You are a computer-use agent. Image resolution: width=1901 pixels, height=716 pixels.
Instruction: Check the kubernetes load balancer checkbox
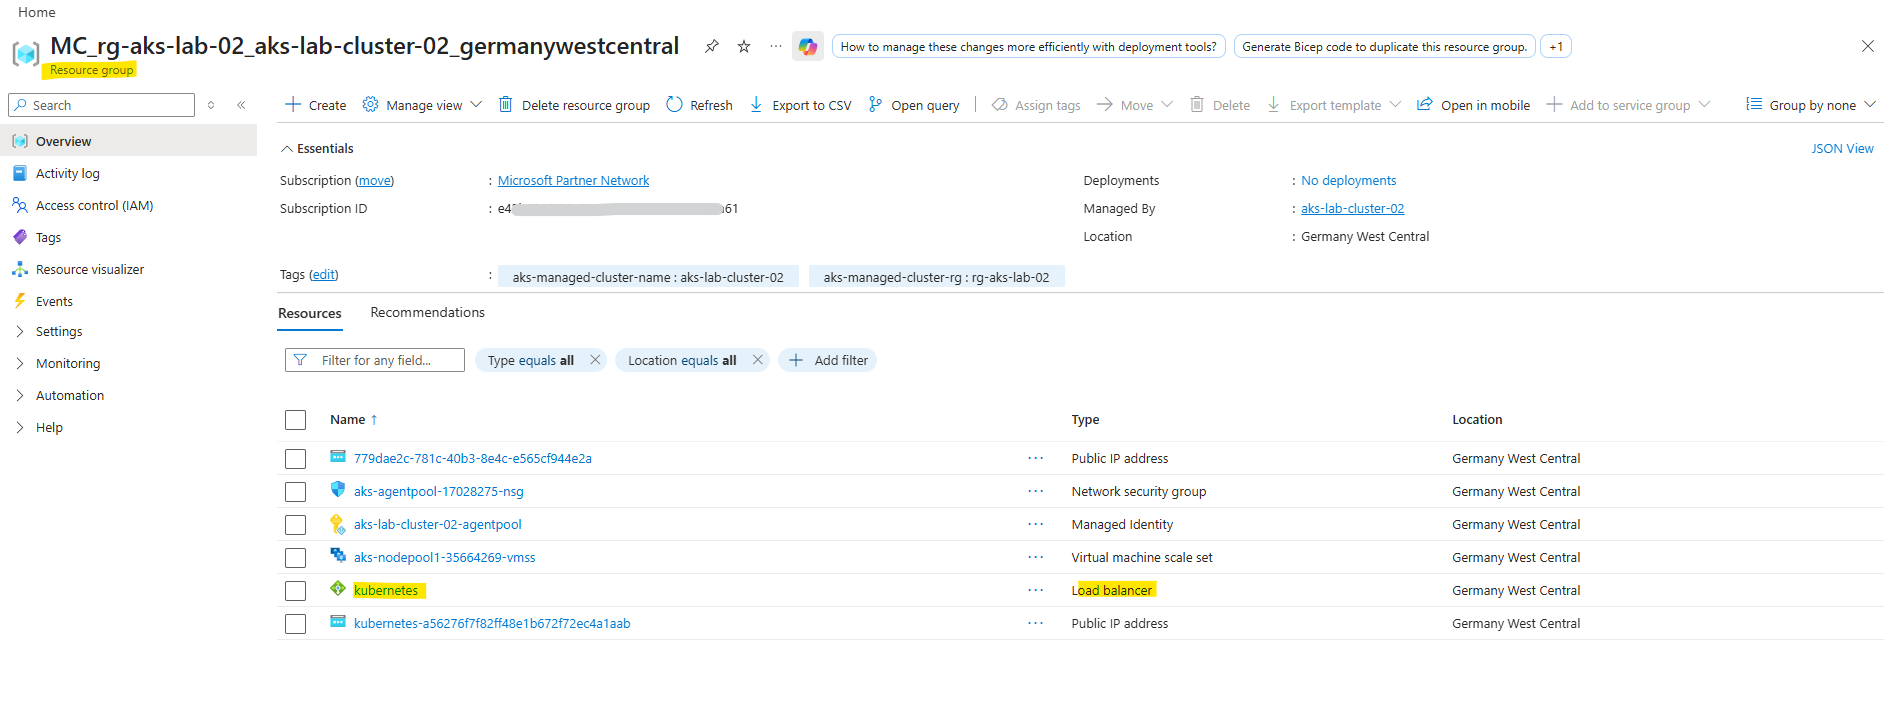coord(295,591)
